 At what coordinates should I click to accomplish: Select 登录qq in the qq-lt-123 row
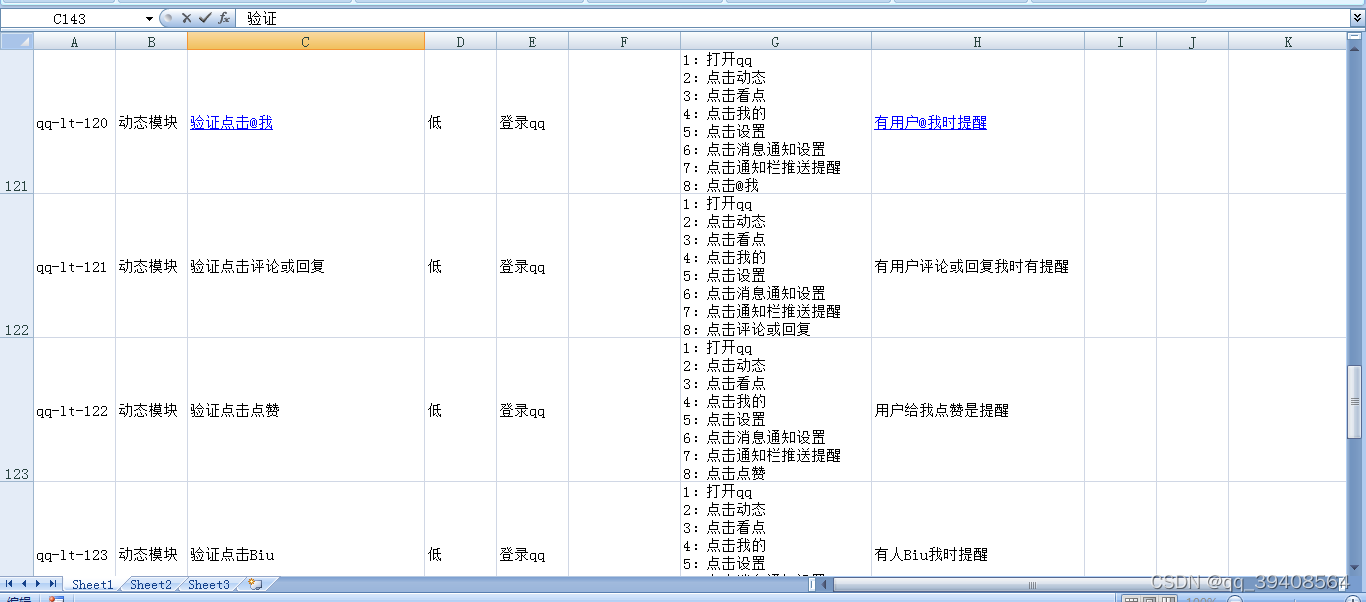pyautogui.click(x=532, y=530)
